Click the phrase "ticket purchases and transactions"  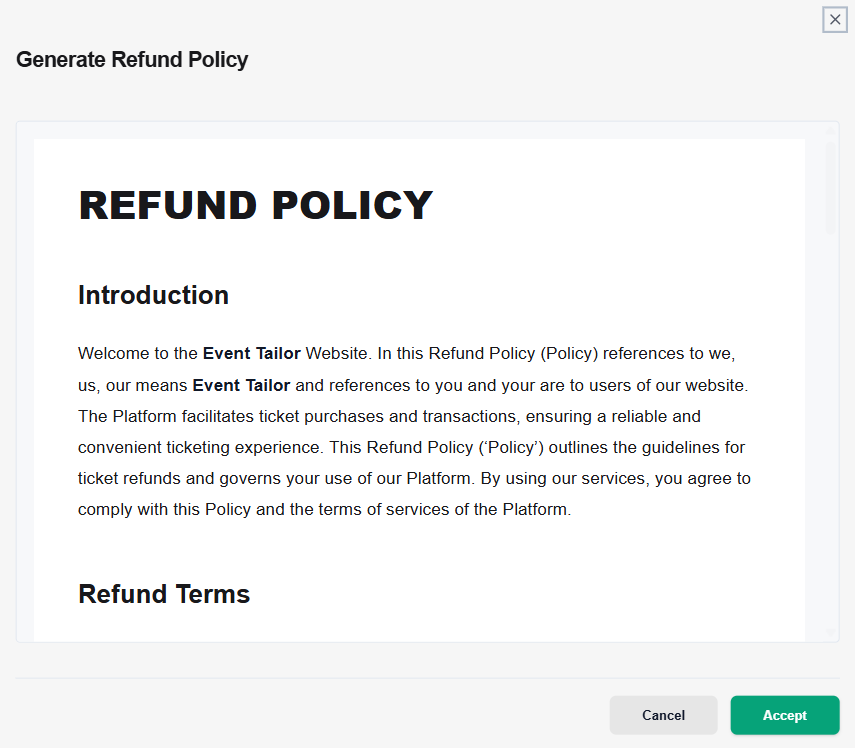click(x=387, y=417)
